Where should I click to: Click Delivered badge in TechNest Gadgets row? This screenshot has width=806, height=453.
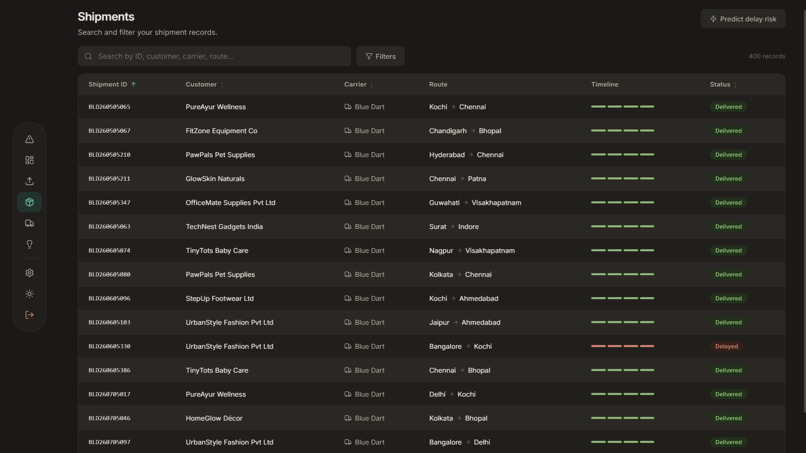(728, 226)
